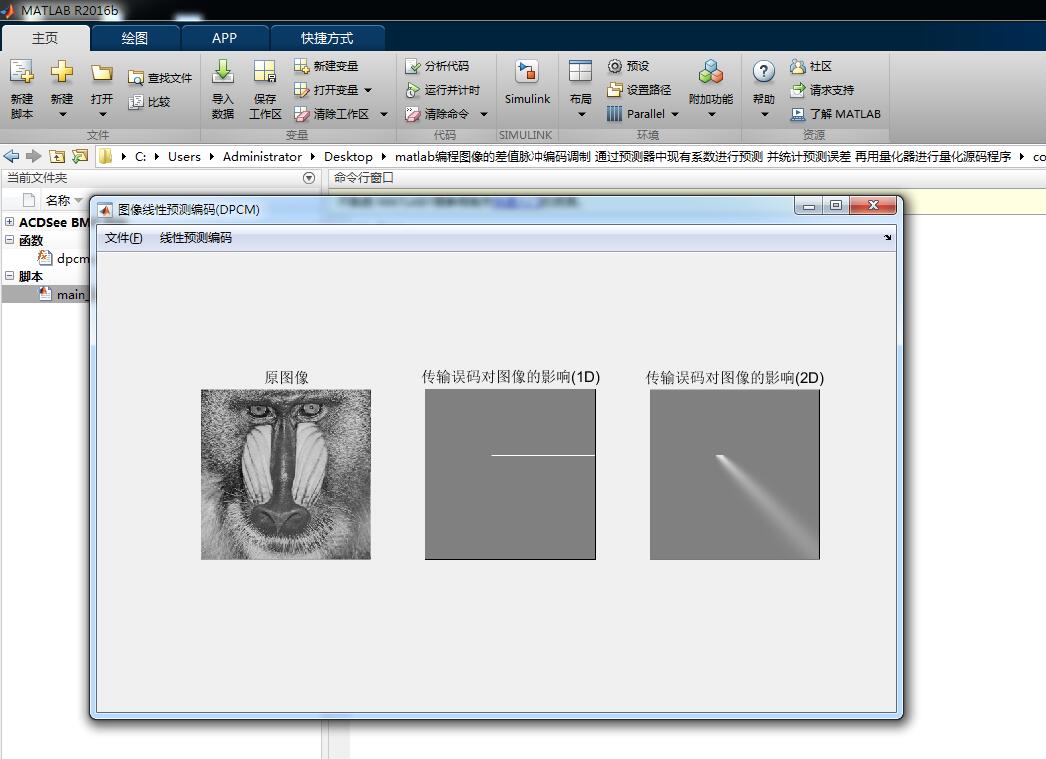Click the 布局 layout icon
Image resolution: width=1046 pixels, height=759 pixels.
pyautogui.click(x=580, y=71)
